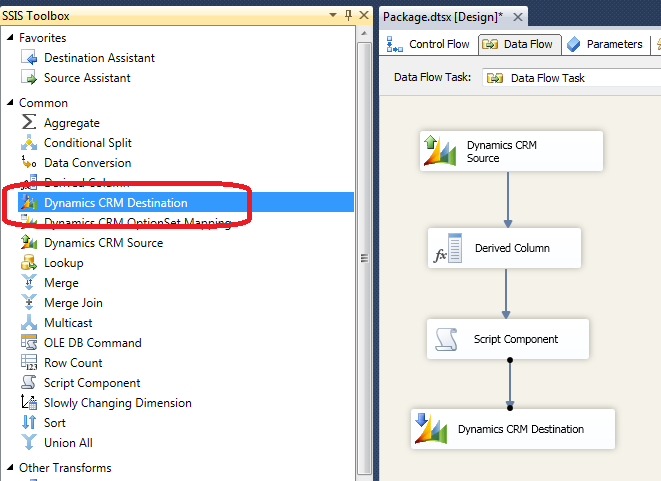Click the Dynamics CRM Source toolbox icon

point(29,242)
